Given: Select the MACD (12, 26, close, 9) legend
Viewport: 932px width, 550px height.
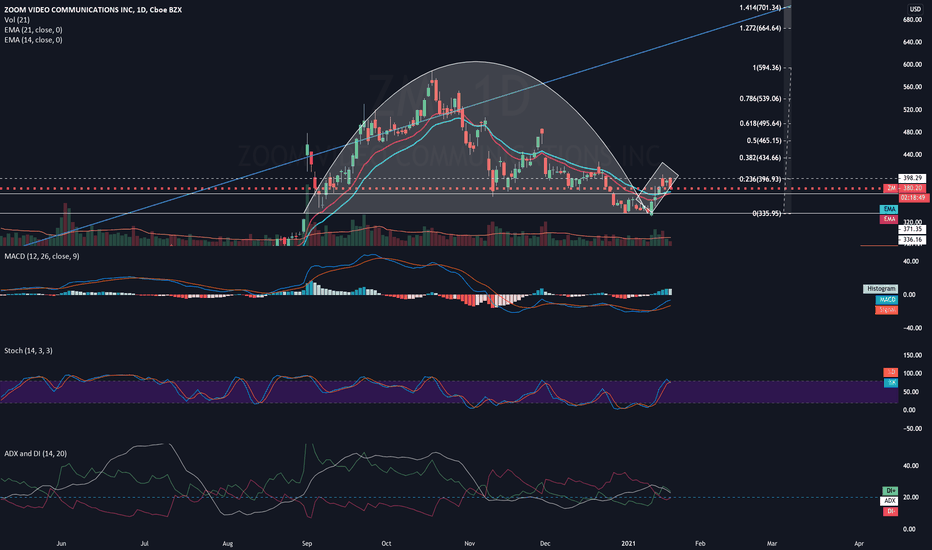Looking at the screenshot, I should tap(42, 256).
